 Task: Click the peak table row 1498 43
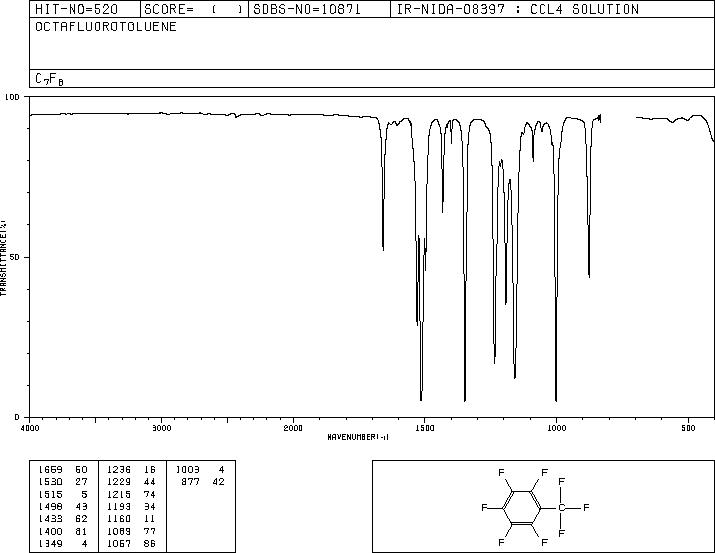(x=63, y=506)
